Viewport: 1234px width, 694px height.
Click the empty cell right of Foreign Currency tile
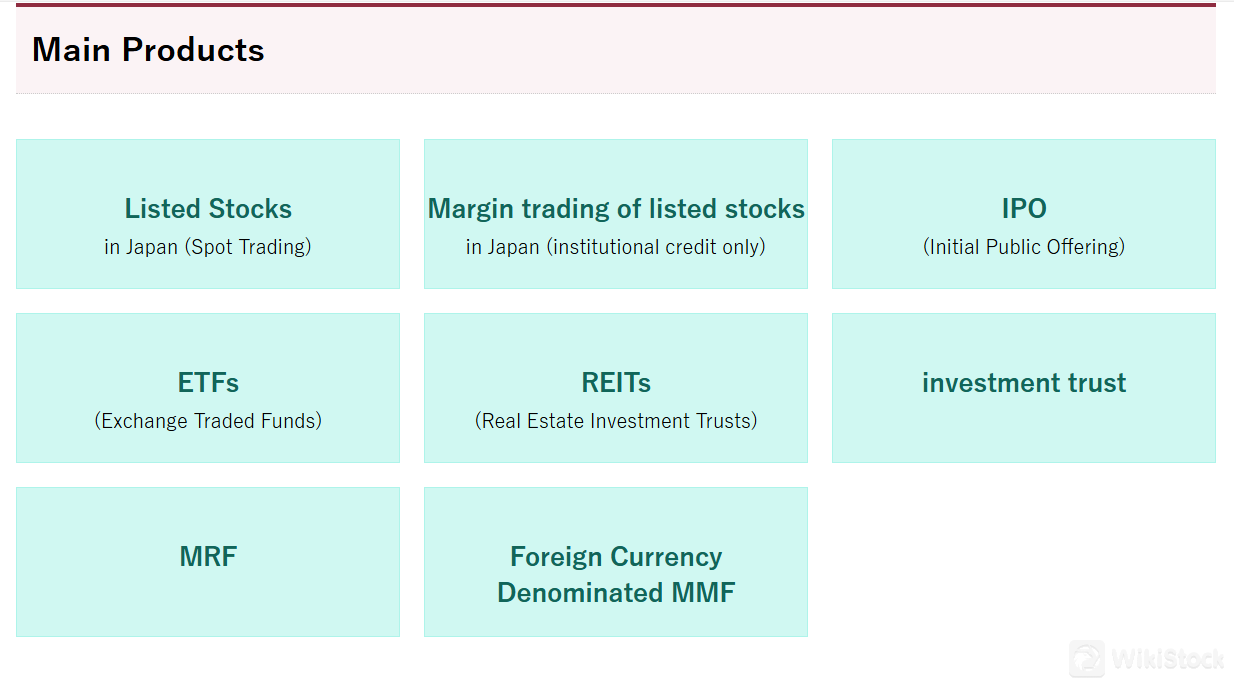pos(1024,562)
